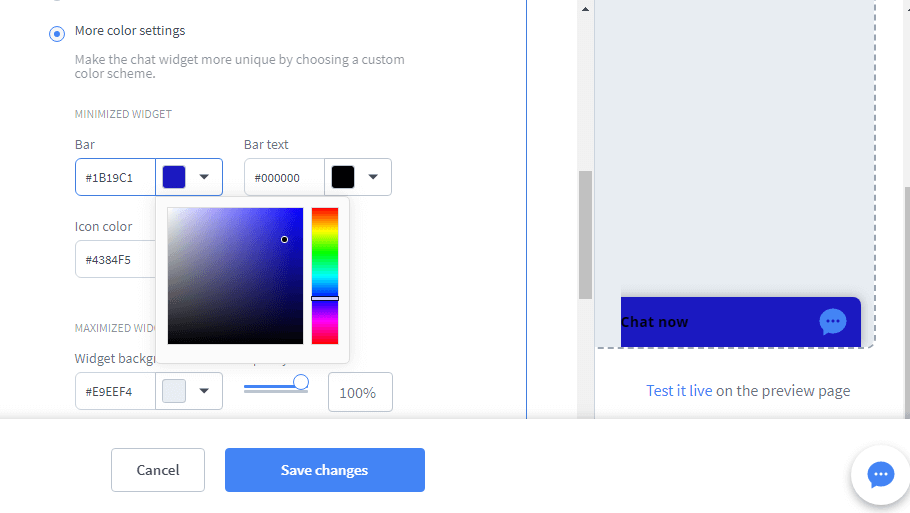Click the chat bubble icon in preview bar
Screen dimensions: 910x513
click(833, 321)
